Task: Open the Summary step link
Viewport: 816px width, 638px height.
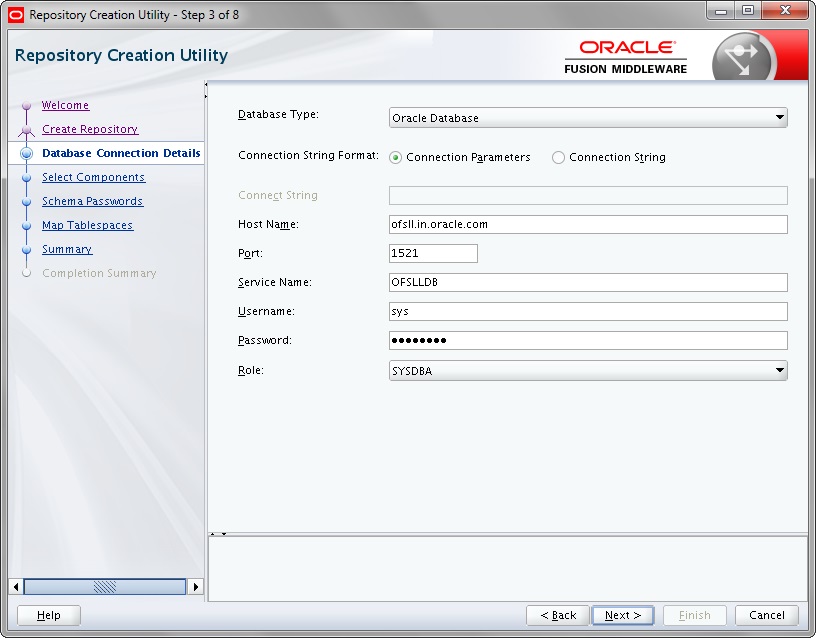Action: pos(67,249)
